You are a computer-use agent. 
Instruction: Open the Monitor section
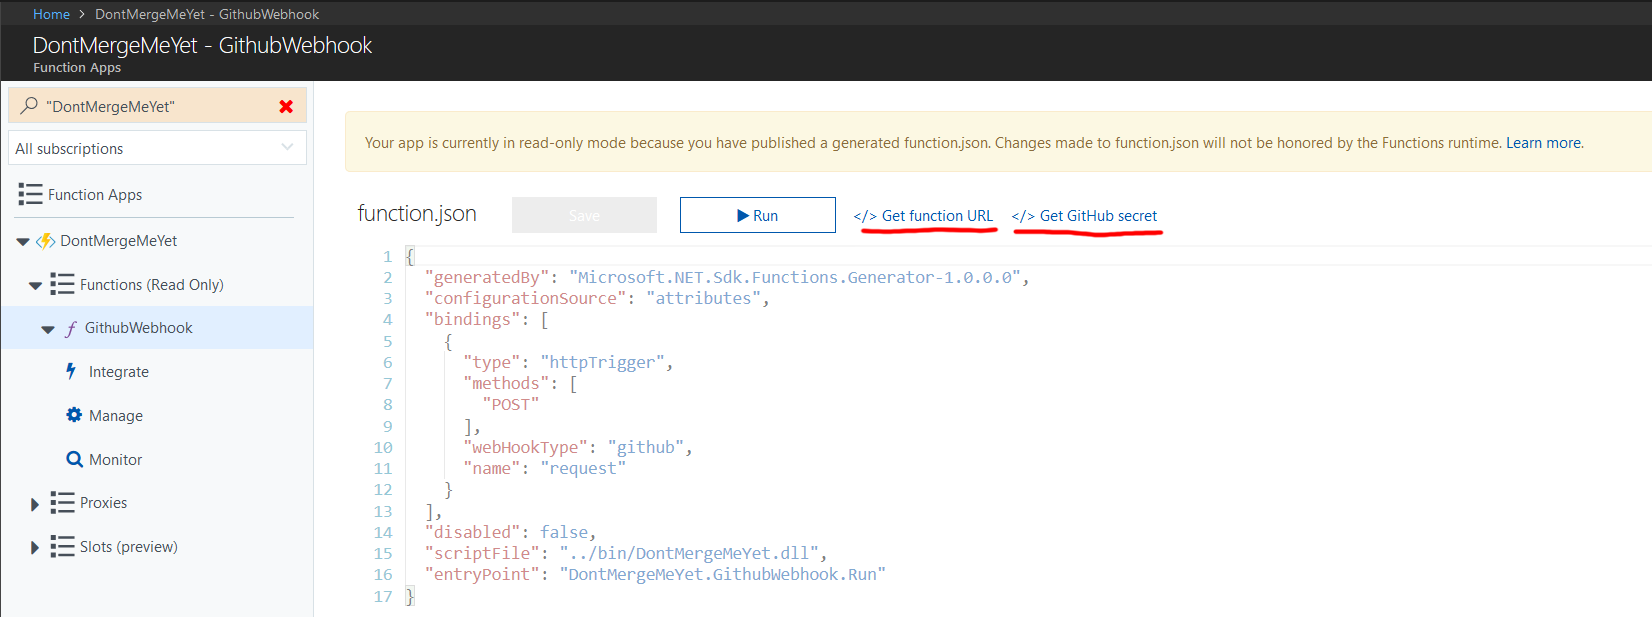(116, 460)
